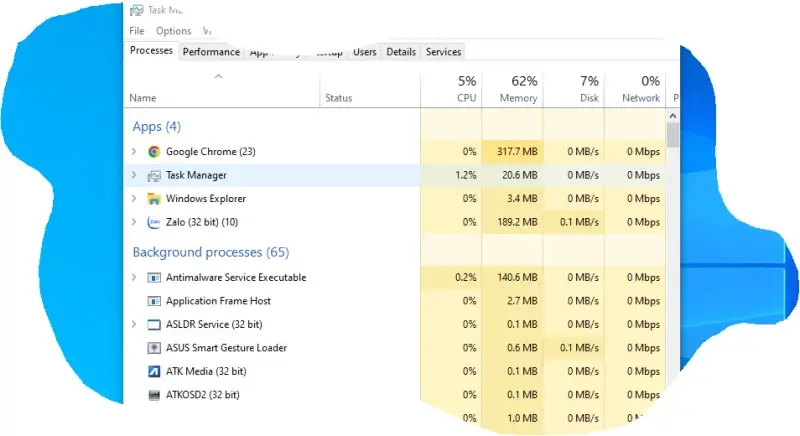Image resolution: width=800 pixels, height=436 pixels.
Task: Open the File menu
Action: (x=137, y=31)
